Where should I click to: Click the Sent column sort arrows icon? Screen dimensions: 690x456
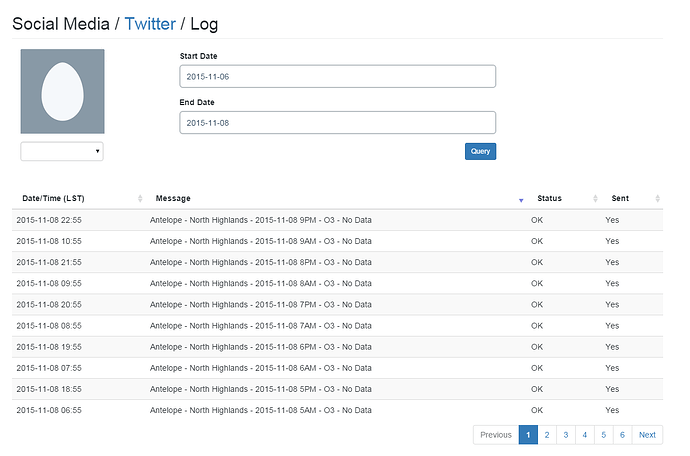pyautogui.click(x=657, y=199)
